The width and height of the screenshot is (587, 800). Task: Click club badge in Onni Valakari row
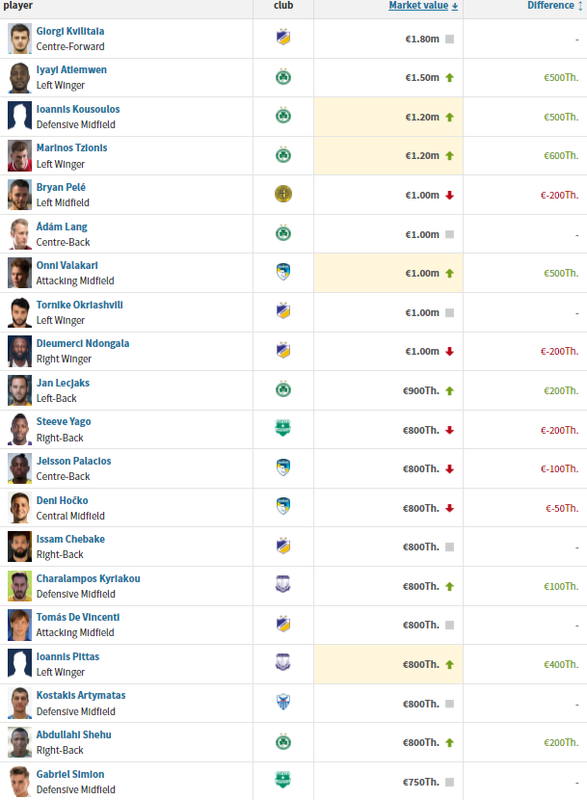283,272
